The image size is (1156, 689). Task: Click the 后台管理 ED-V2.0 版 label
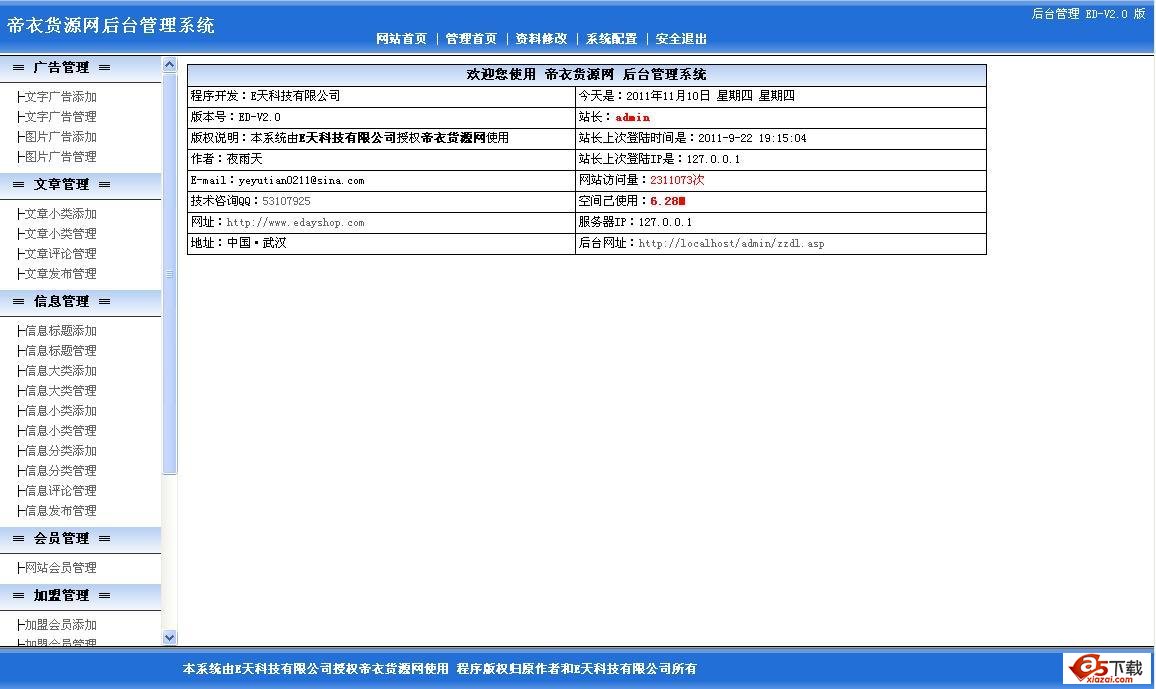tap(1088, 14)
